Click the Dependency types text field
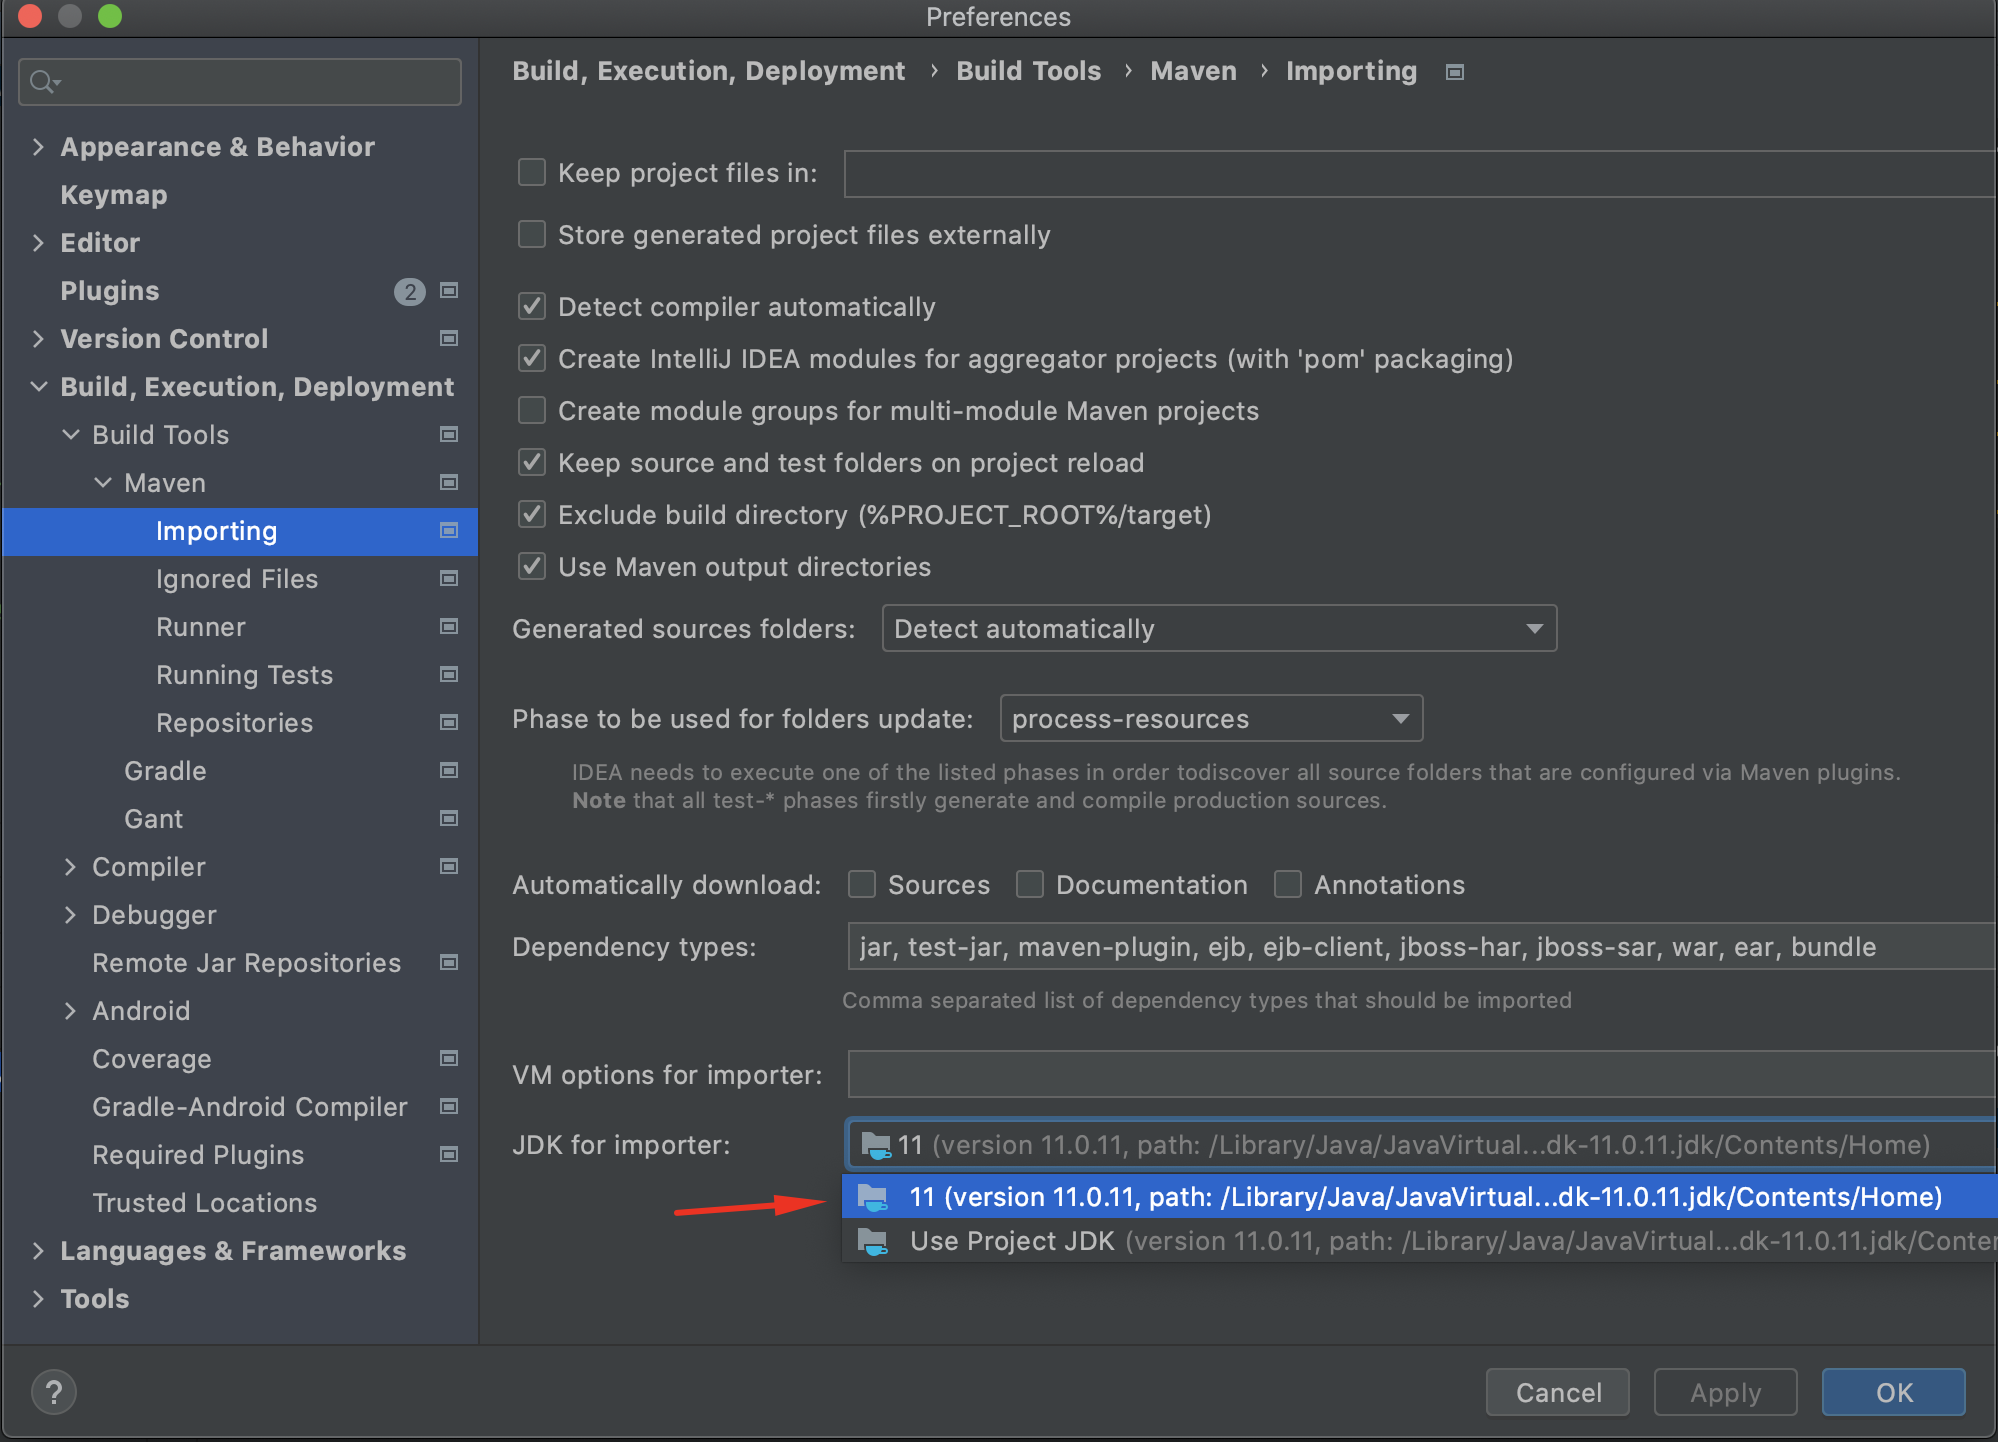 (x=1418, y=947)
